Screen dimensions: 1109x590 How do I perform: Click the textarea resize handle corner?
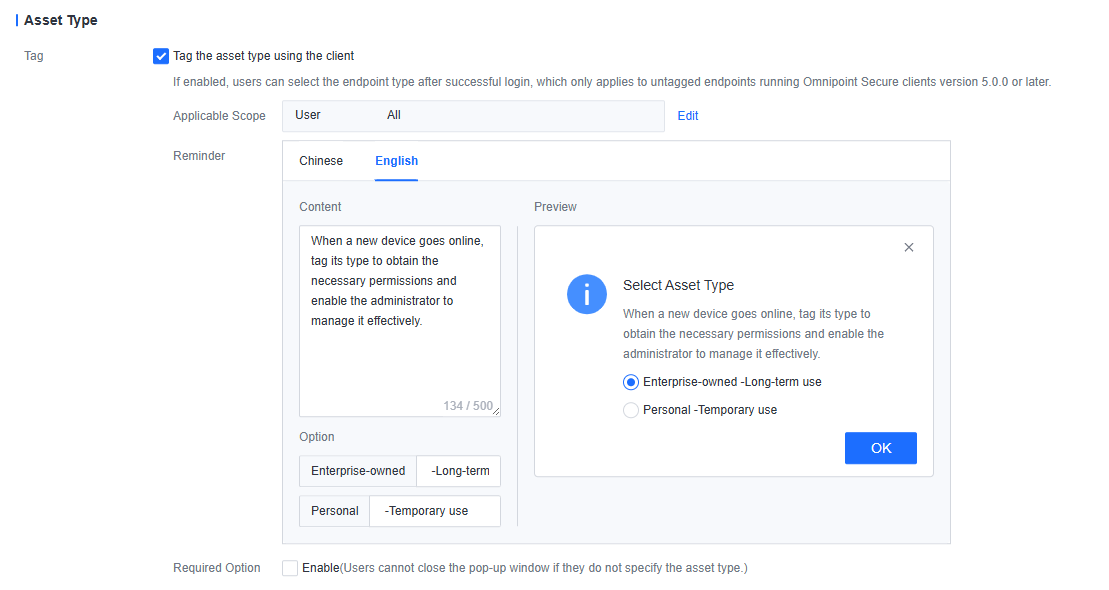497,412
